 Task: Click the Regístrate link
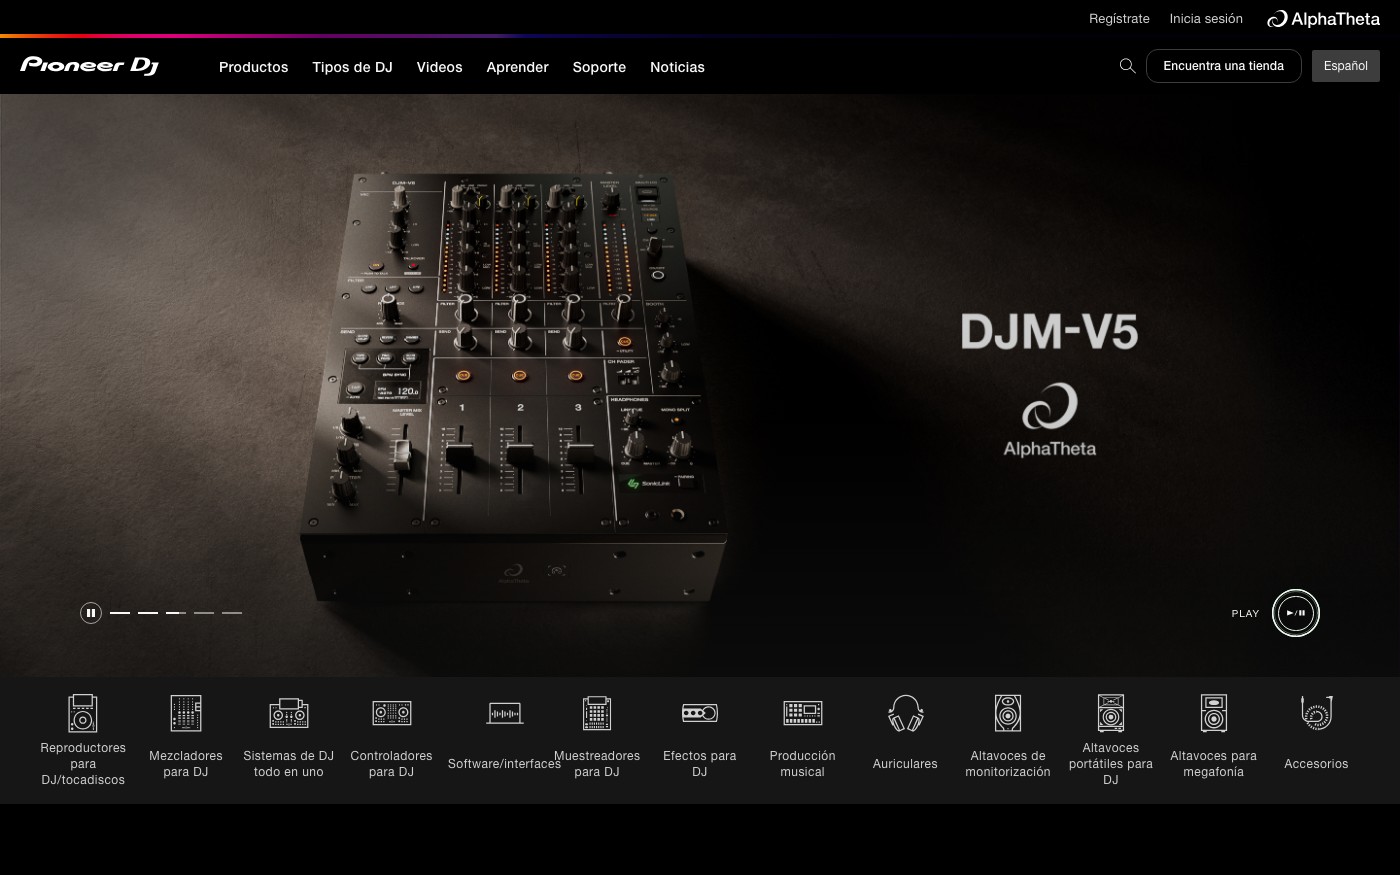pyautogui.click(x=1119, y=19)
